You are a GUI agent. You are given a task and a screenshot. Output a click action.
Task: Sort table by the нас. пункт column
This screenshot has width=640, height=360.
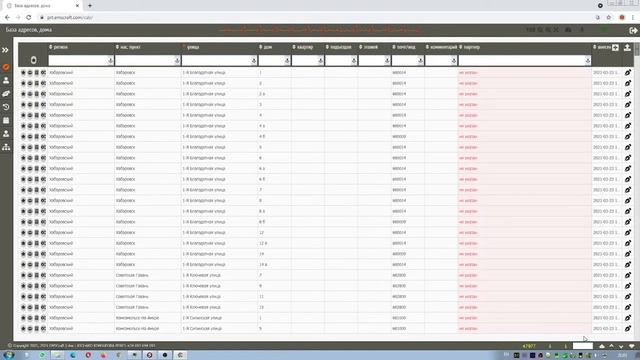click(128, 47)
